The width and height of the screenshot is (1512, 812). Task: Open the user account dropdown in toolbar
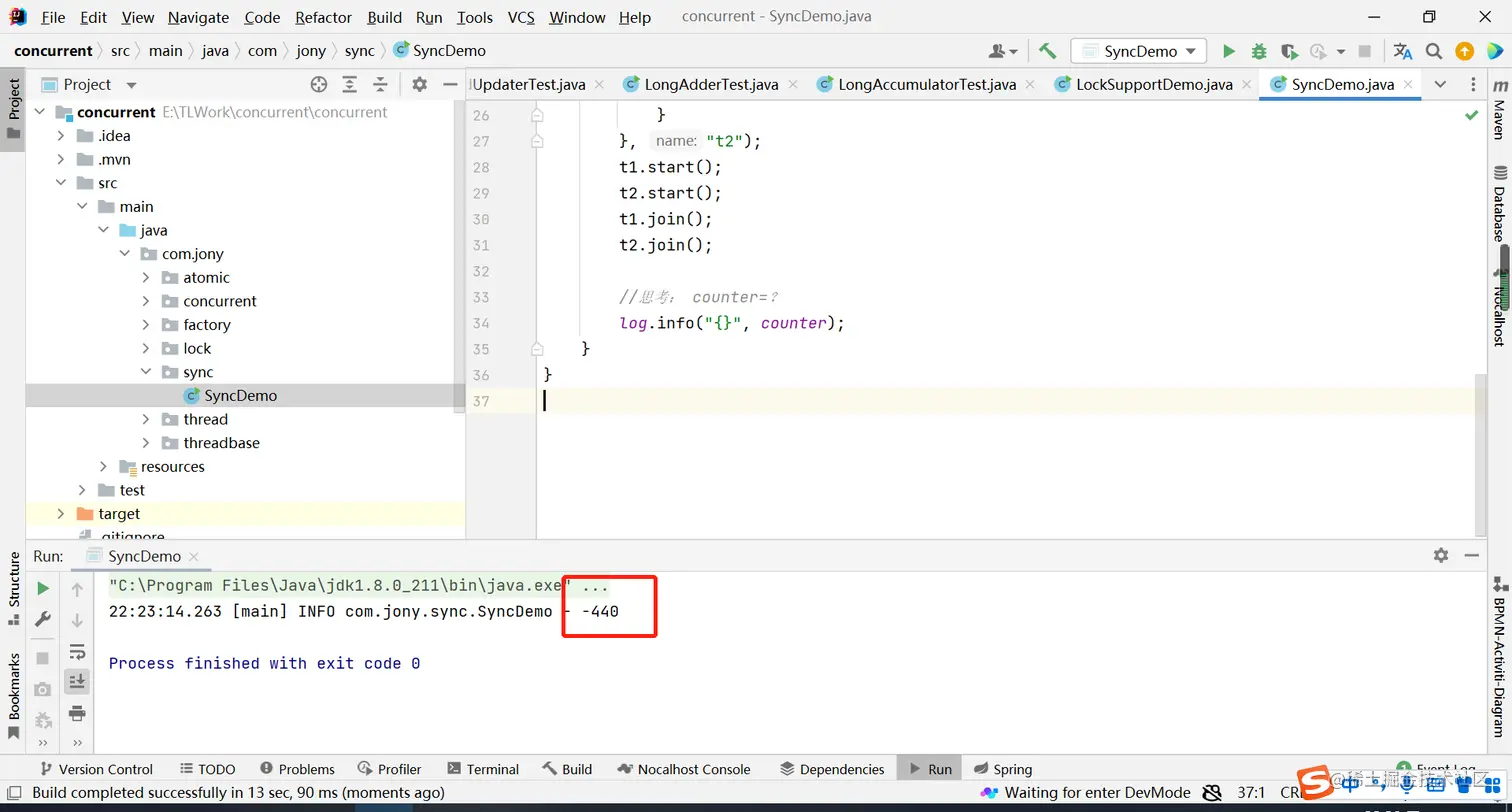[x=1002, y=51]
